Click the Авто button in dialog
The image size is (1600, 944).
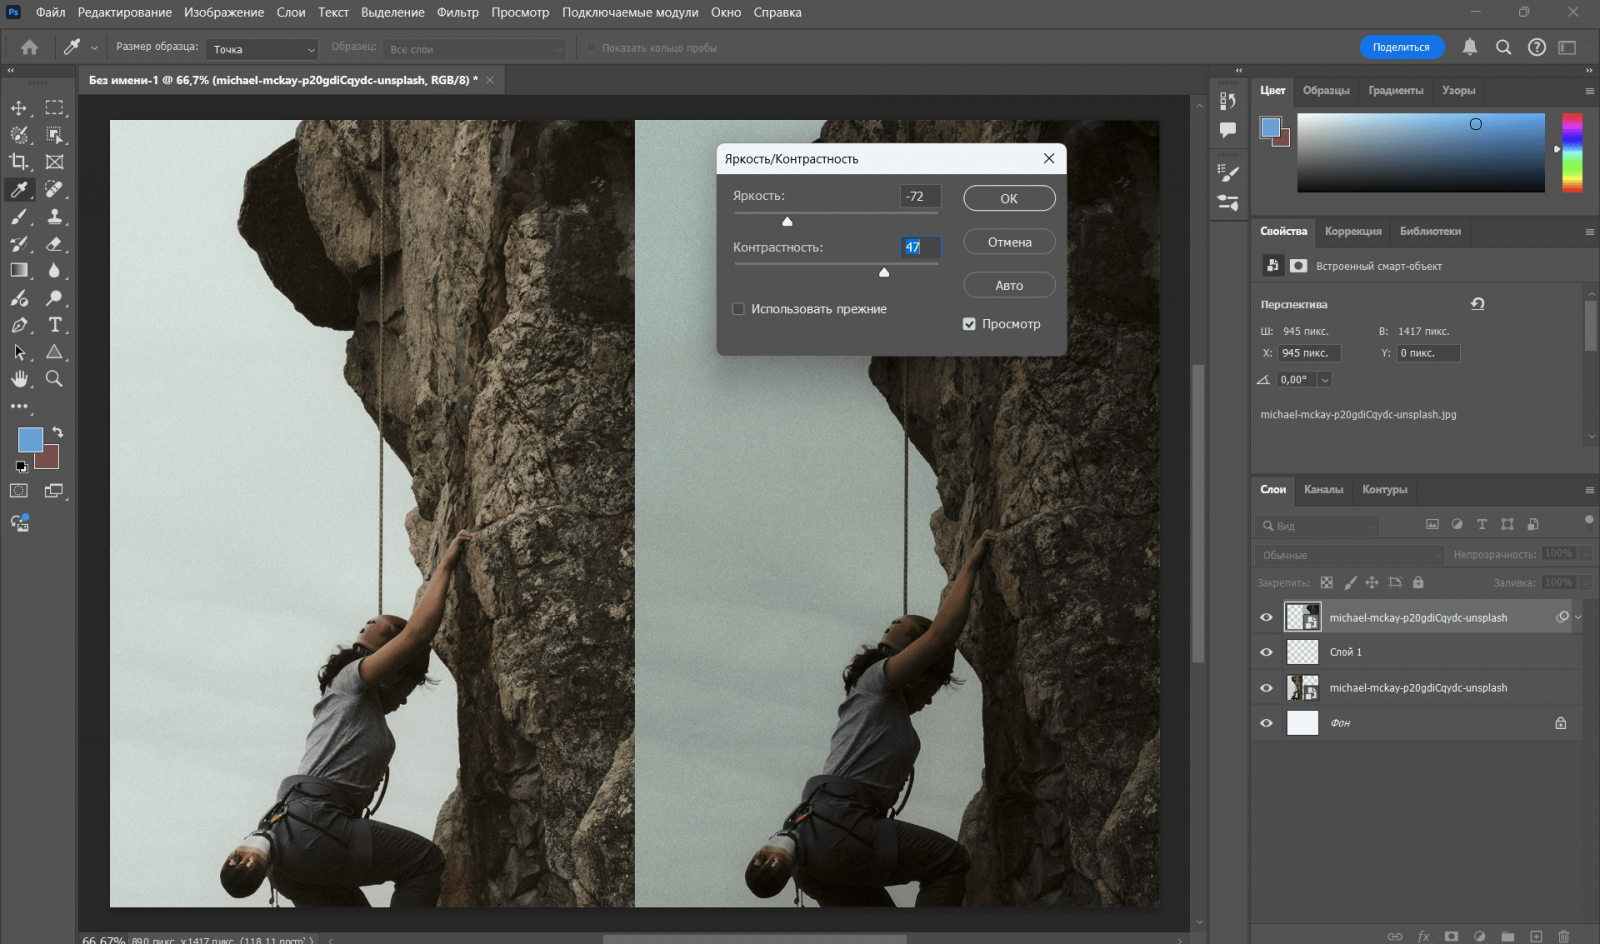pos(1009,285)
